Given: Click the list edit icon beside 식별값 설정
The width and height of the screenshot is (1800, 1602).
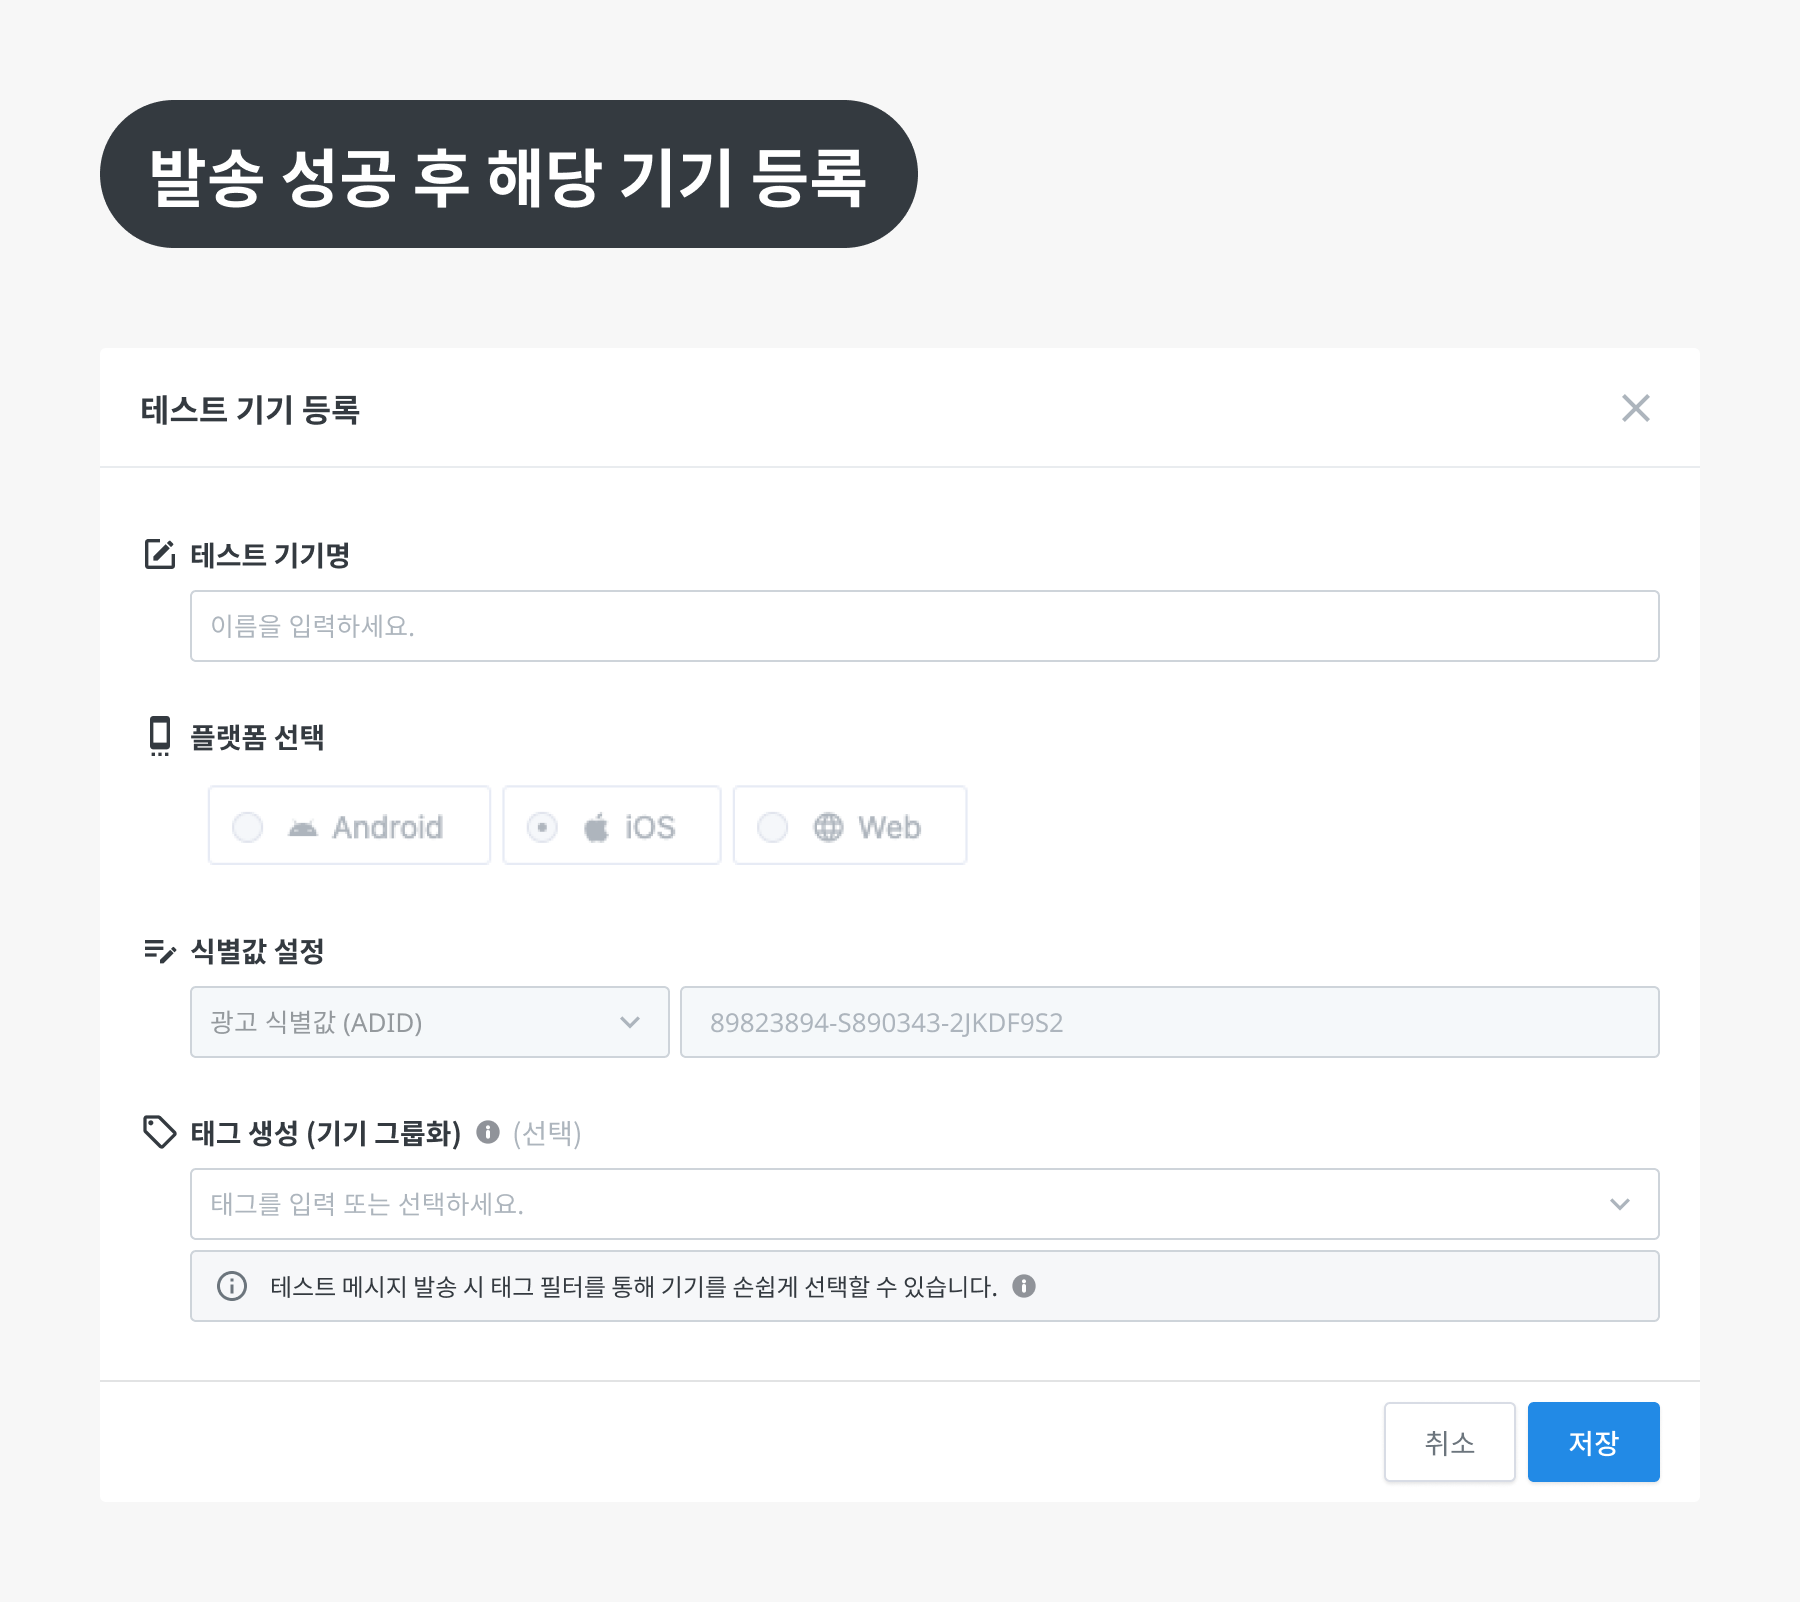Looking at the screenshot, I should pos(159,952).
